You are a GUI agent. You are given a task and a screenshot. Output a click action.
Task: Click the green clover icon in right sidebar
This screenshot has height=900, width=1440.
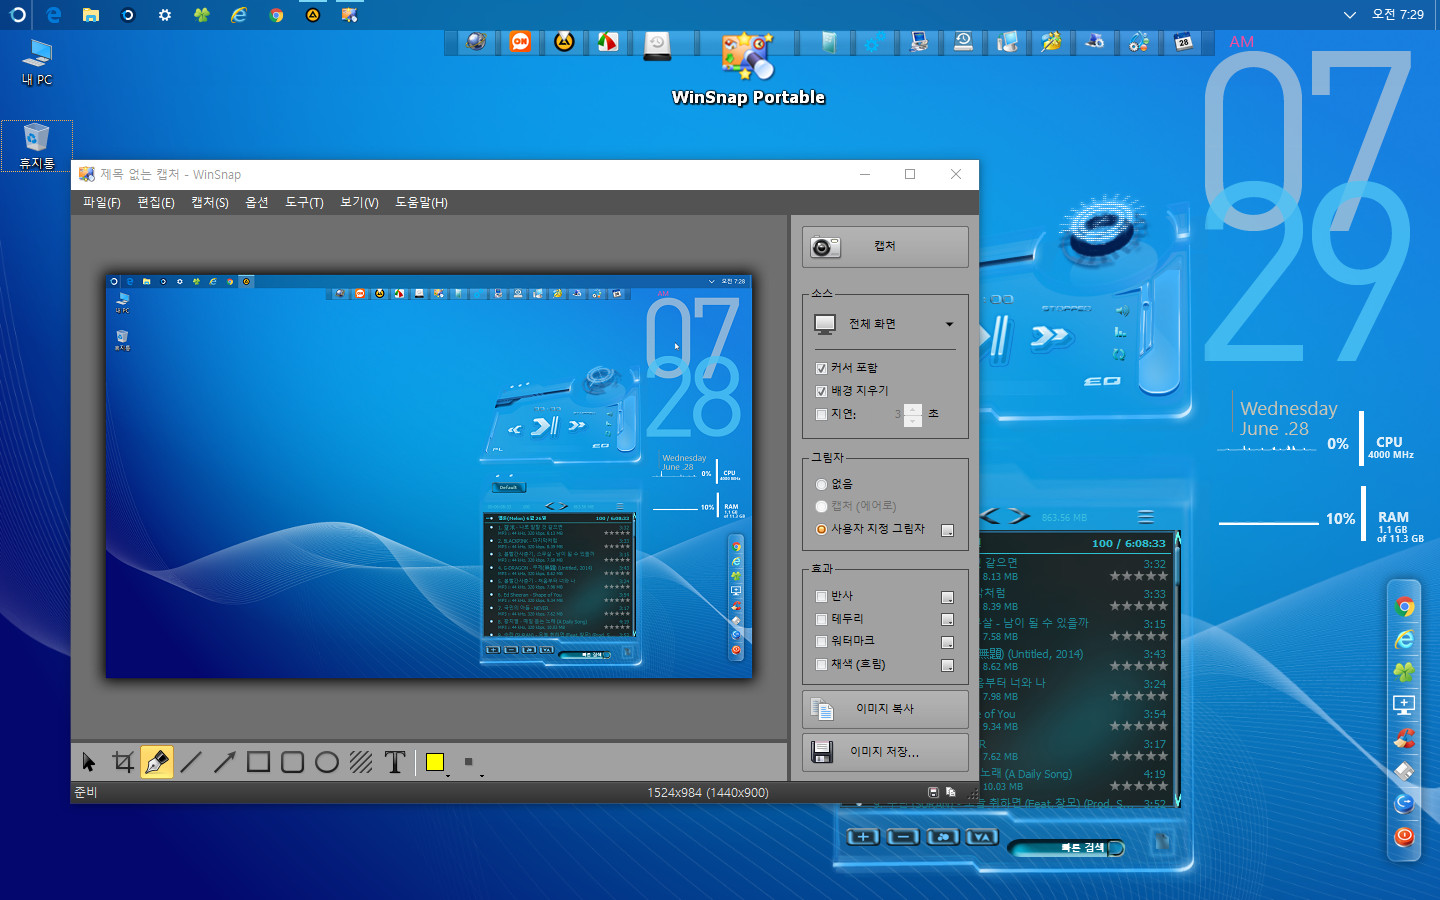1404,672
